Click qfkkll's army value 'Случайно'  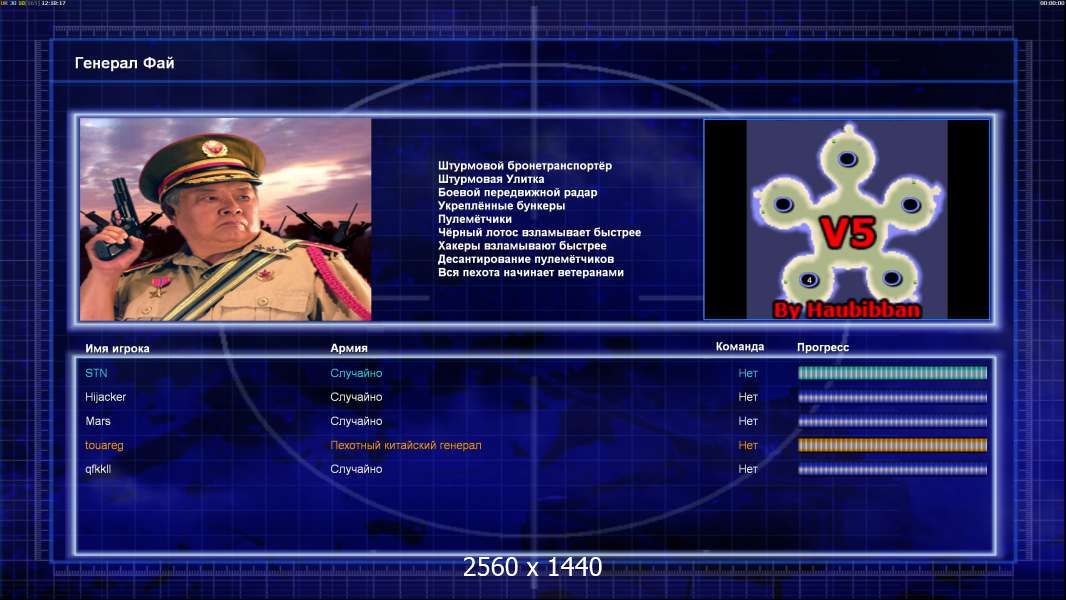[x=356, y=469]
